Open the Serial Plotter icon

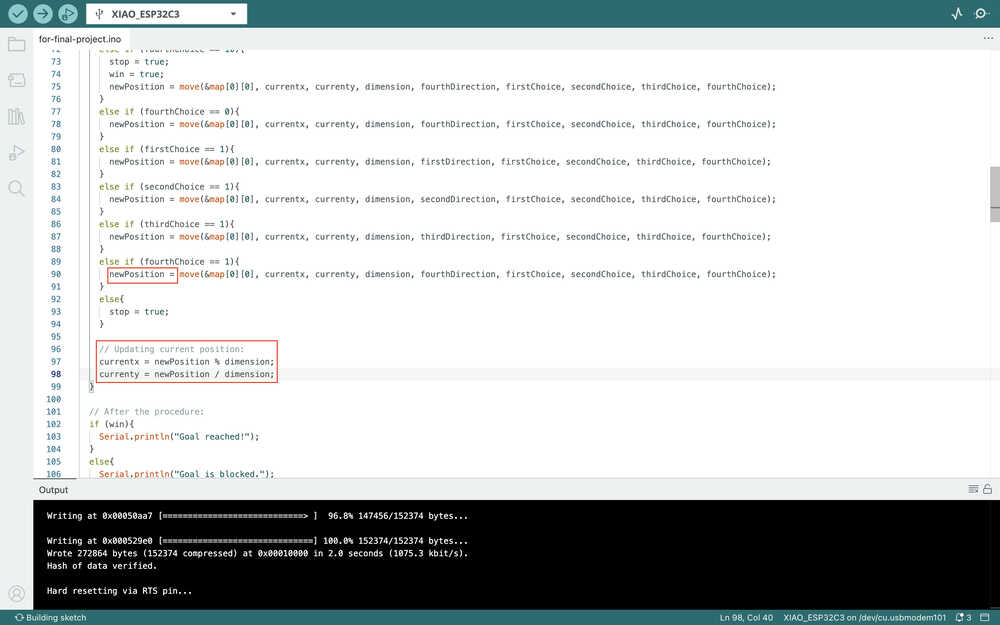tap(957, 13)
